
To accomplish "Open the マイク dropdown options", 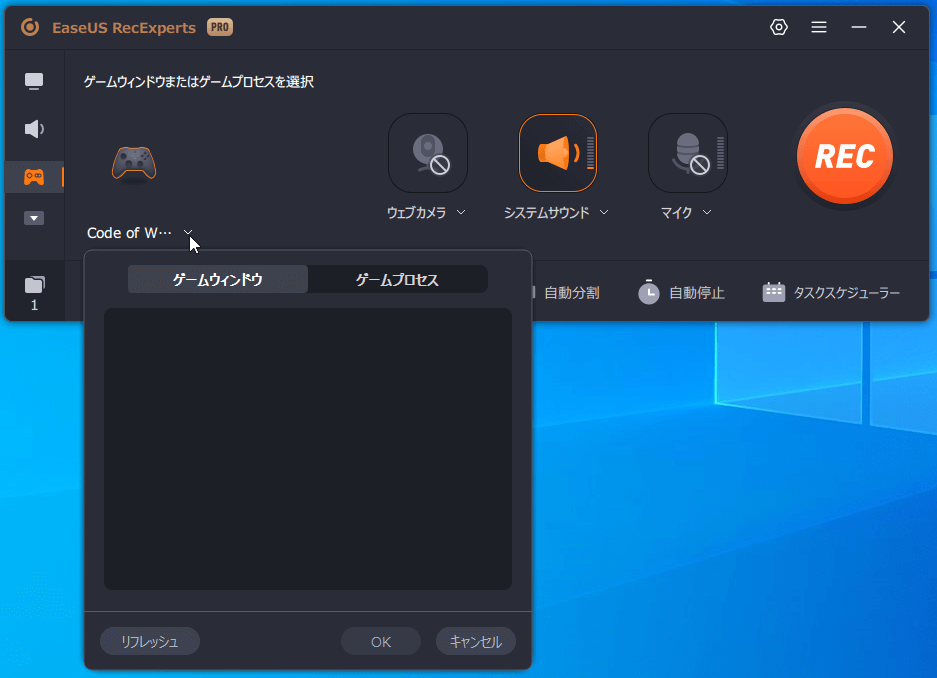I will pyautogui.click(x=707, y=212).
